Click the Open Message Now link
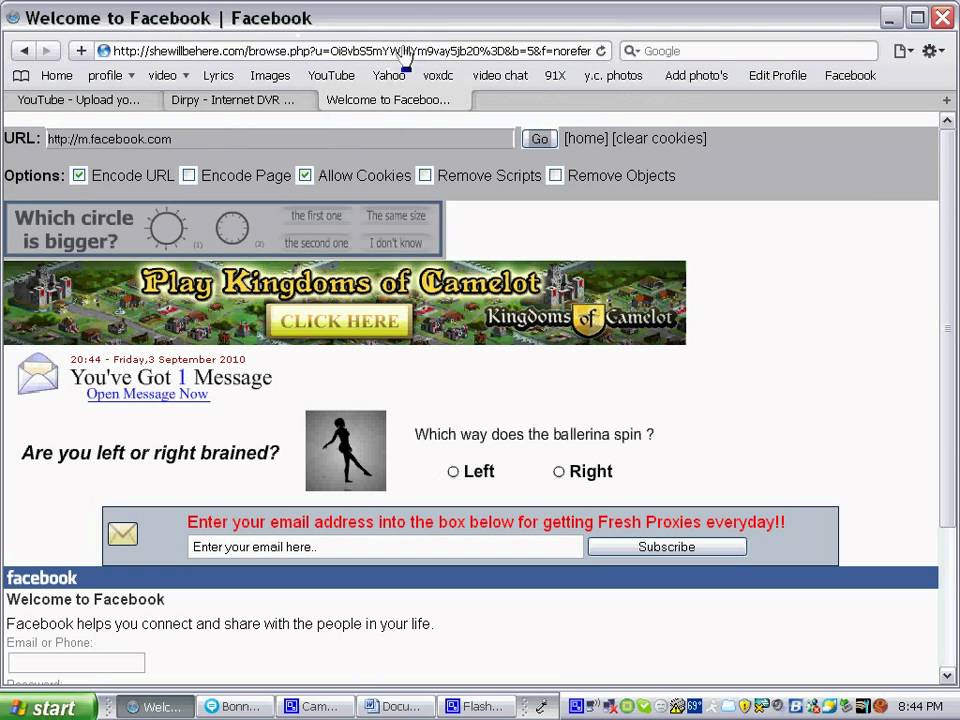This screenshot has width=960, height=720. (148, 394)
